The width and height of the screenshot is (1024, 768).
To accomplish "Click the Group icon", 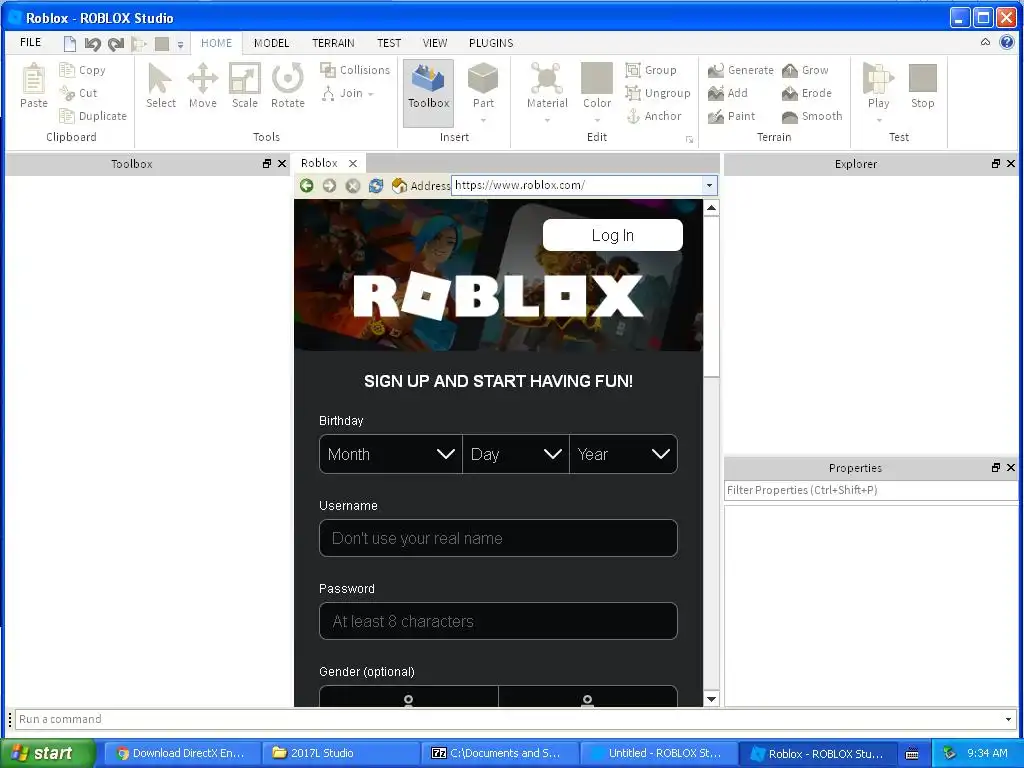I will (633, 69).
